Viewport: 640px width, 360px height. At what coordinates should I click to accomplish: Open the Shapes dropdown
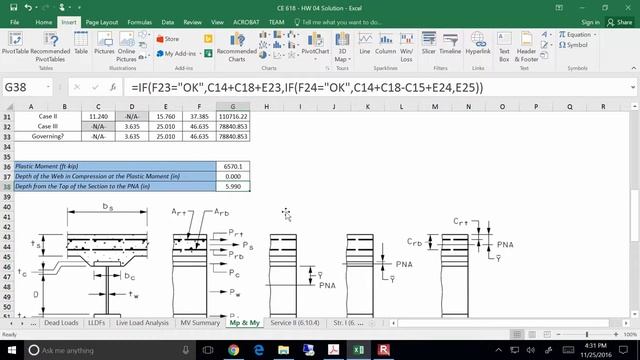[143, 35]
